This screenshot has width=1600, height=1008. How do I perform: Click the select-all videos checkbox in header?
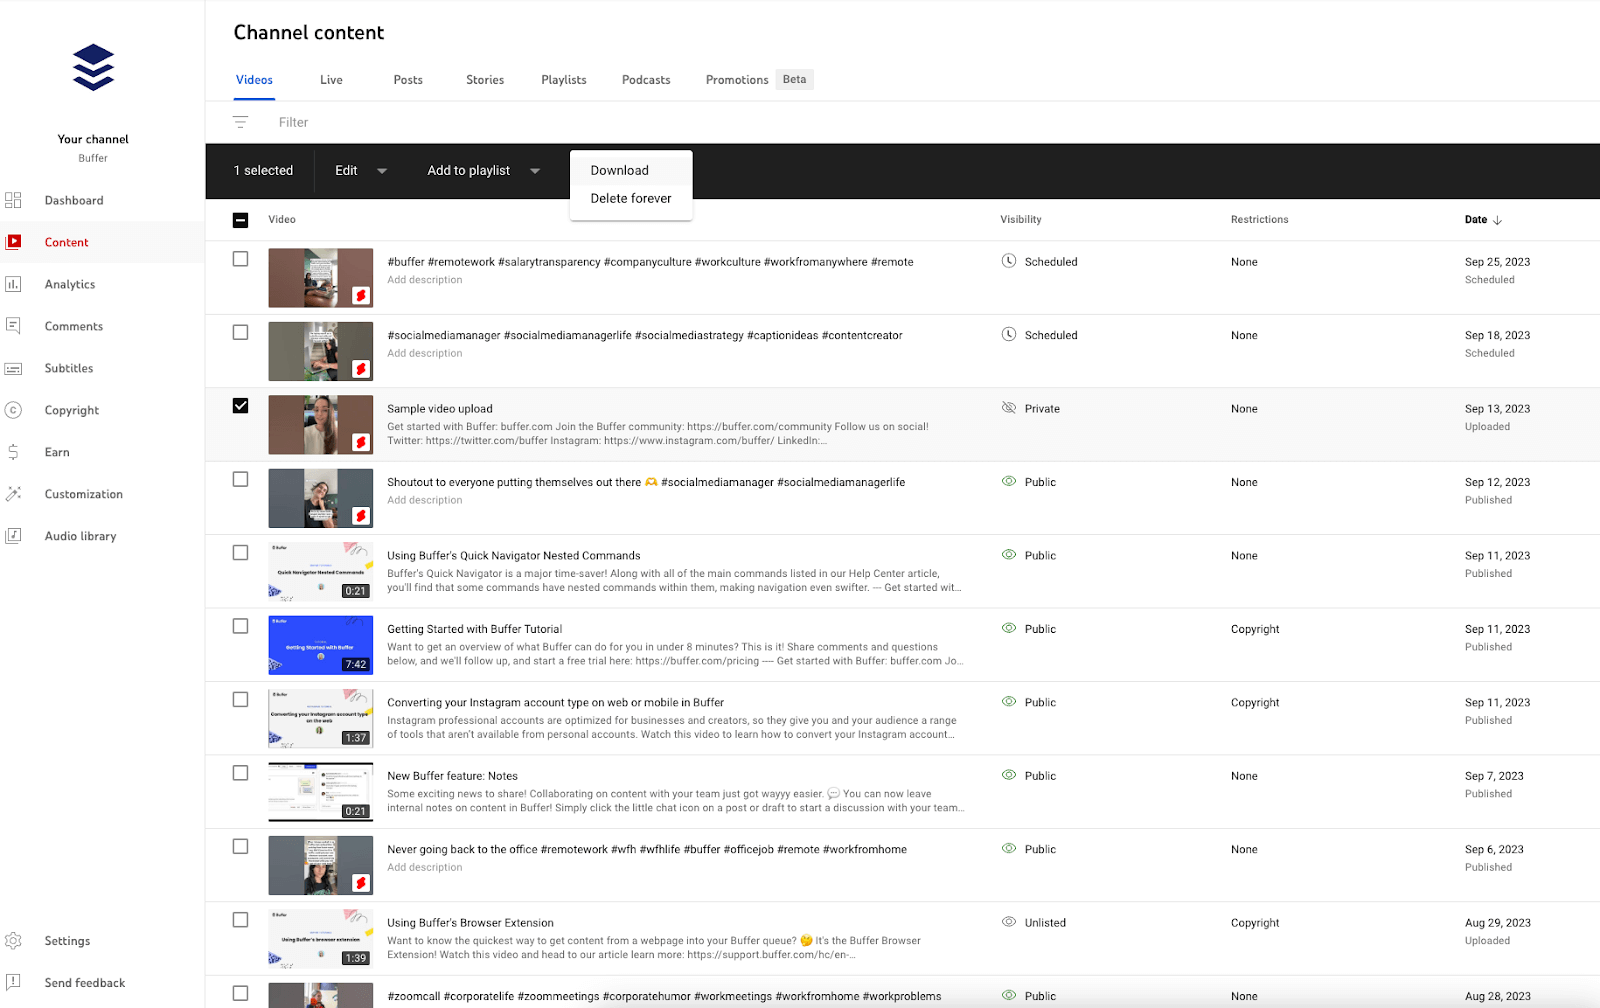(240, 219)
